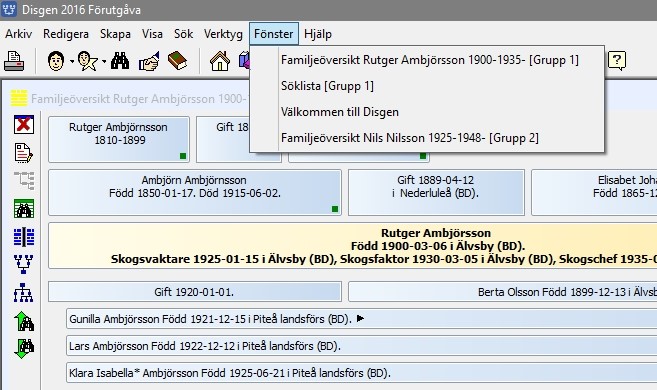Click the central Rutger Ambjörsson box
Image resolution: width=657 pixels, height=390 pixels.
[x=352, y=245]
